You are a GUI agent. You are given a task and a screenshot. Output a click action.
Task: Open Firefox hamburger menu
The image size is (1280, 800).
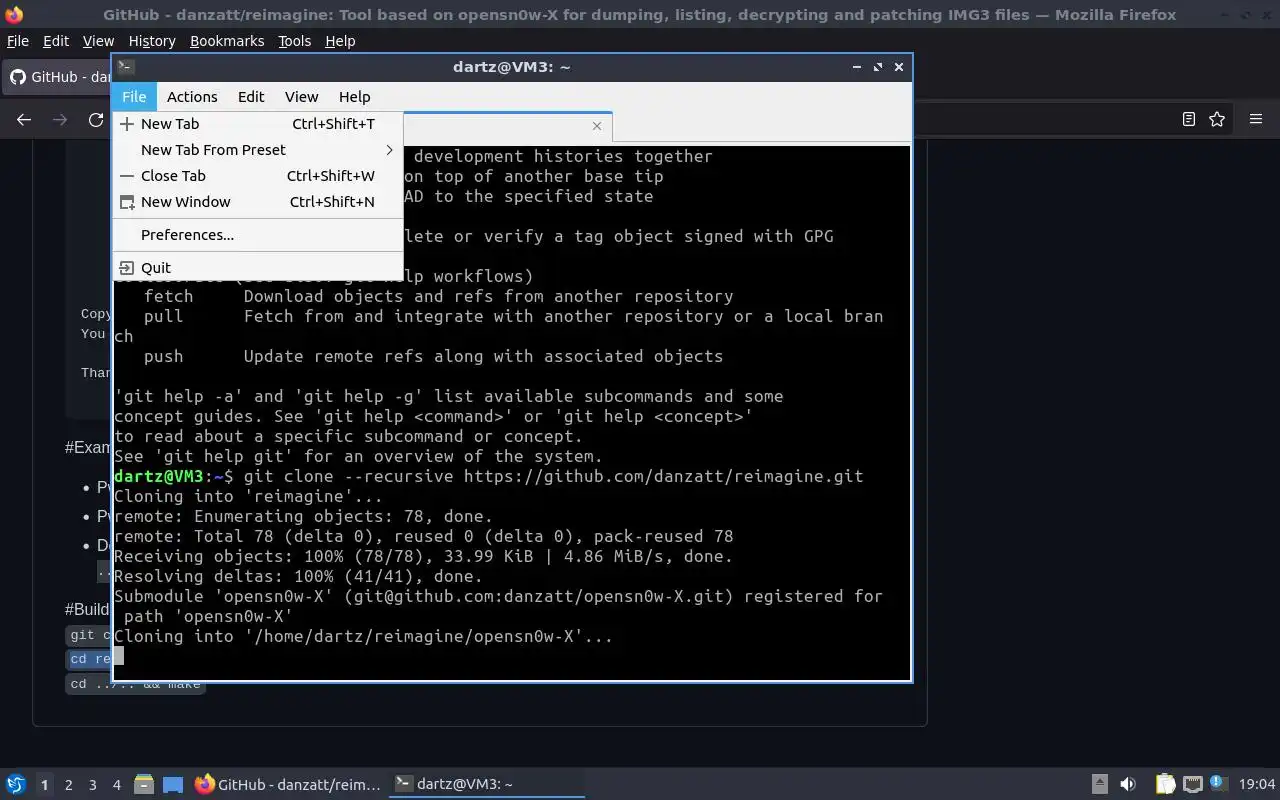[1256, 119]
